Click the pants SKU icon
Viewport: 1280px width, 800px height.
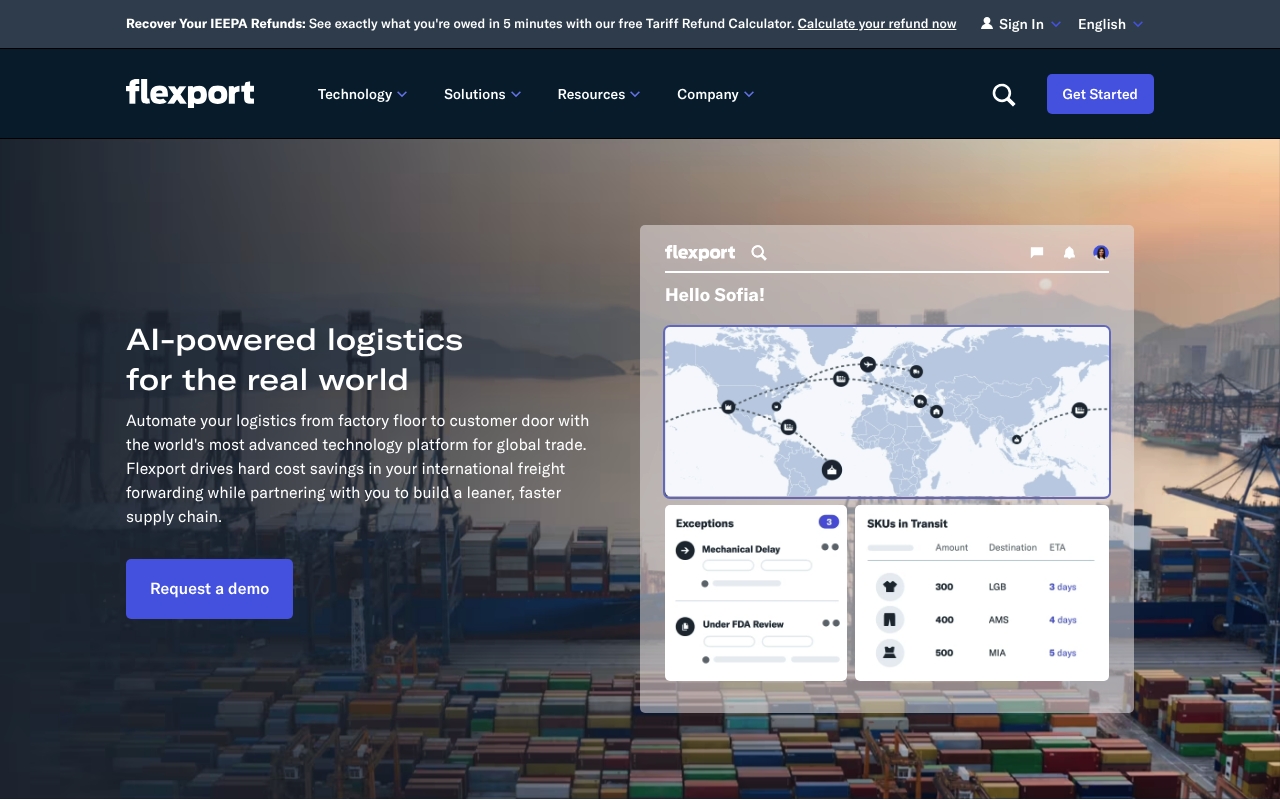pyautogui.click(x=890, y=620)
